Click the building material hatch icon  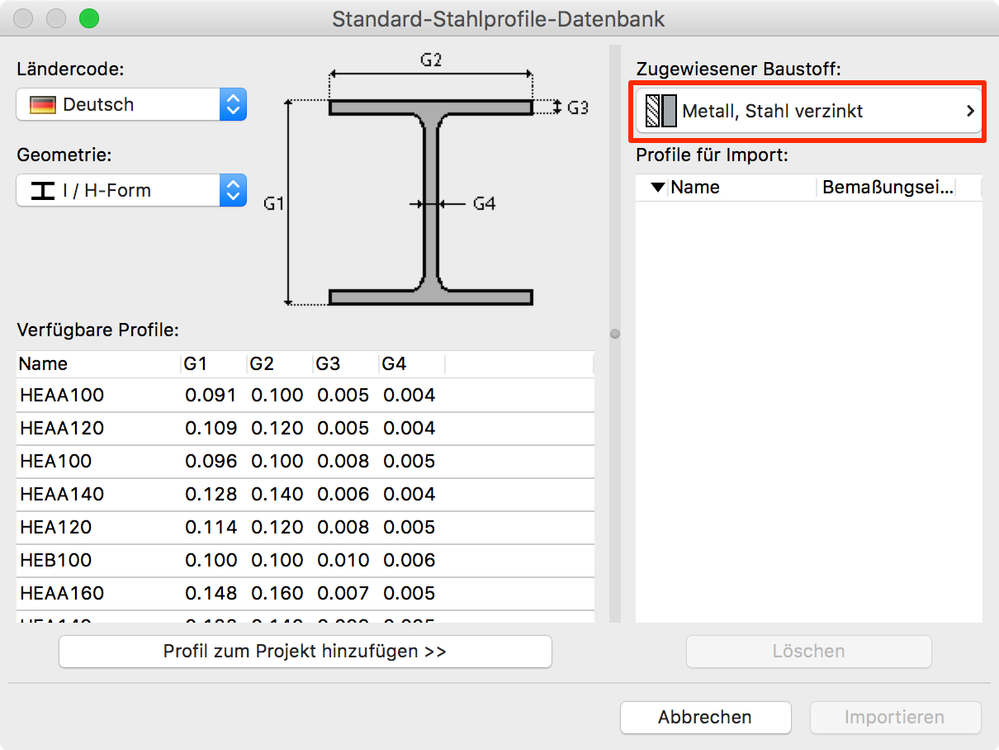(661, 111)
